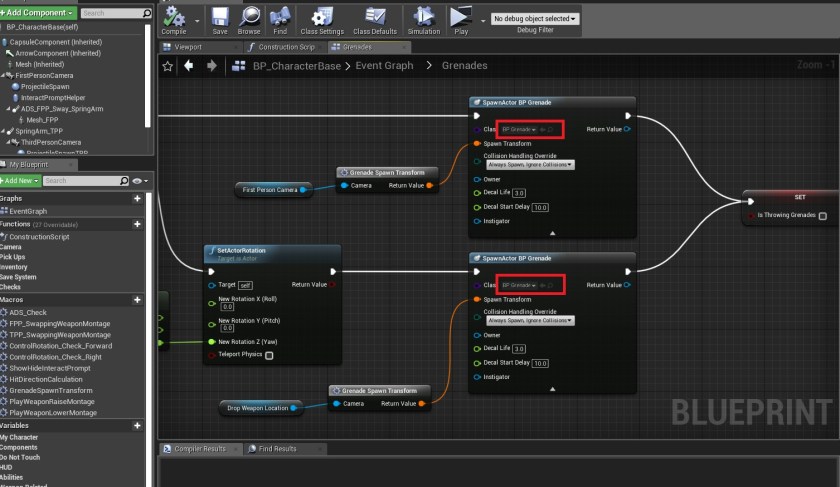Click the Browse magnifier icon

[250, 17]
